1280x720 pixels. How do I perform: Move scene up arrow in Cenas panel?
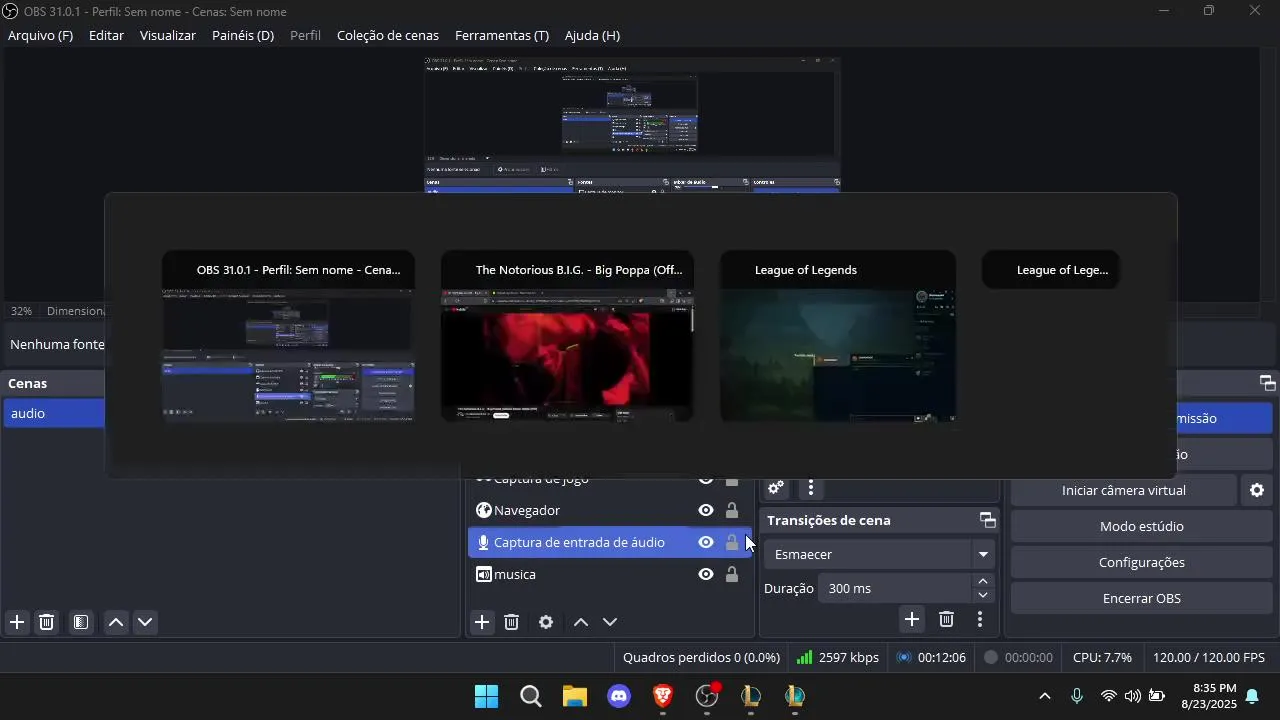coord(116,622)
